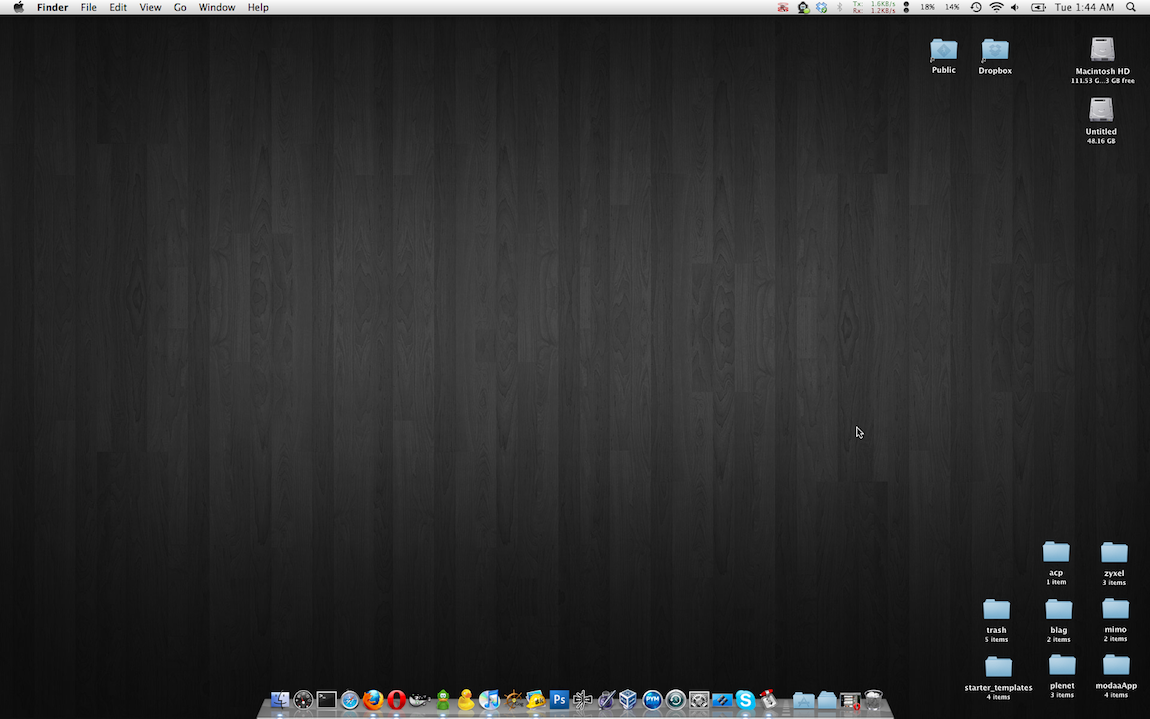Image resolution: width=1150 pixels, height=719 pixels.
Task: Open the volume menu bar control
Action: [x=1015, y=7]
